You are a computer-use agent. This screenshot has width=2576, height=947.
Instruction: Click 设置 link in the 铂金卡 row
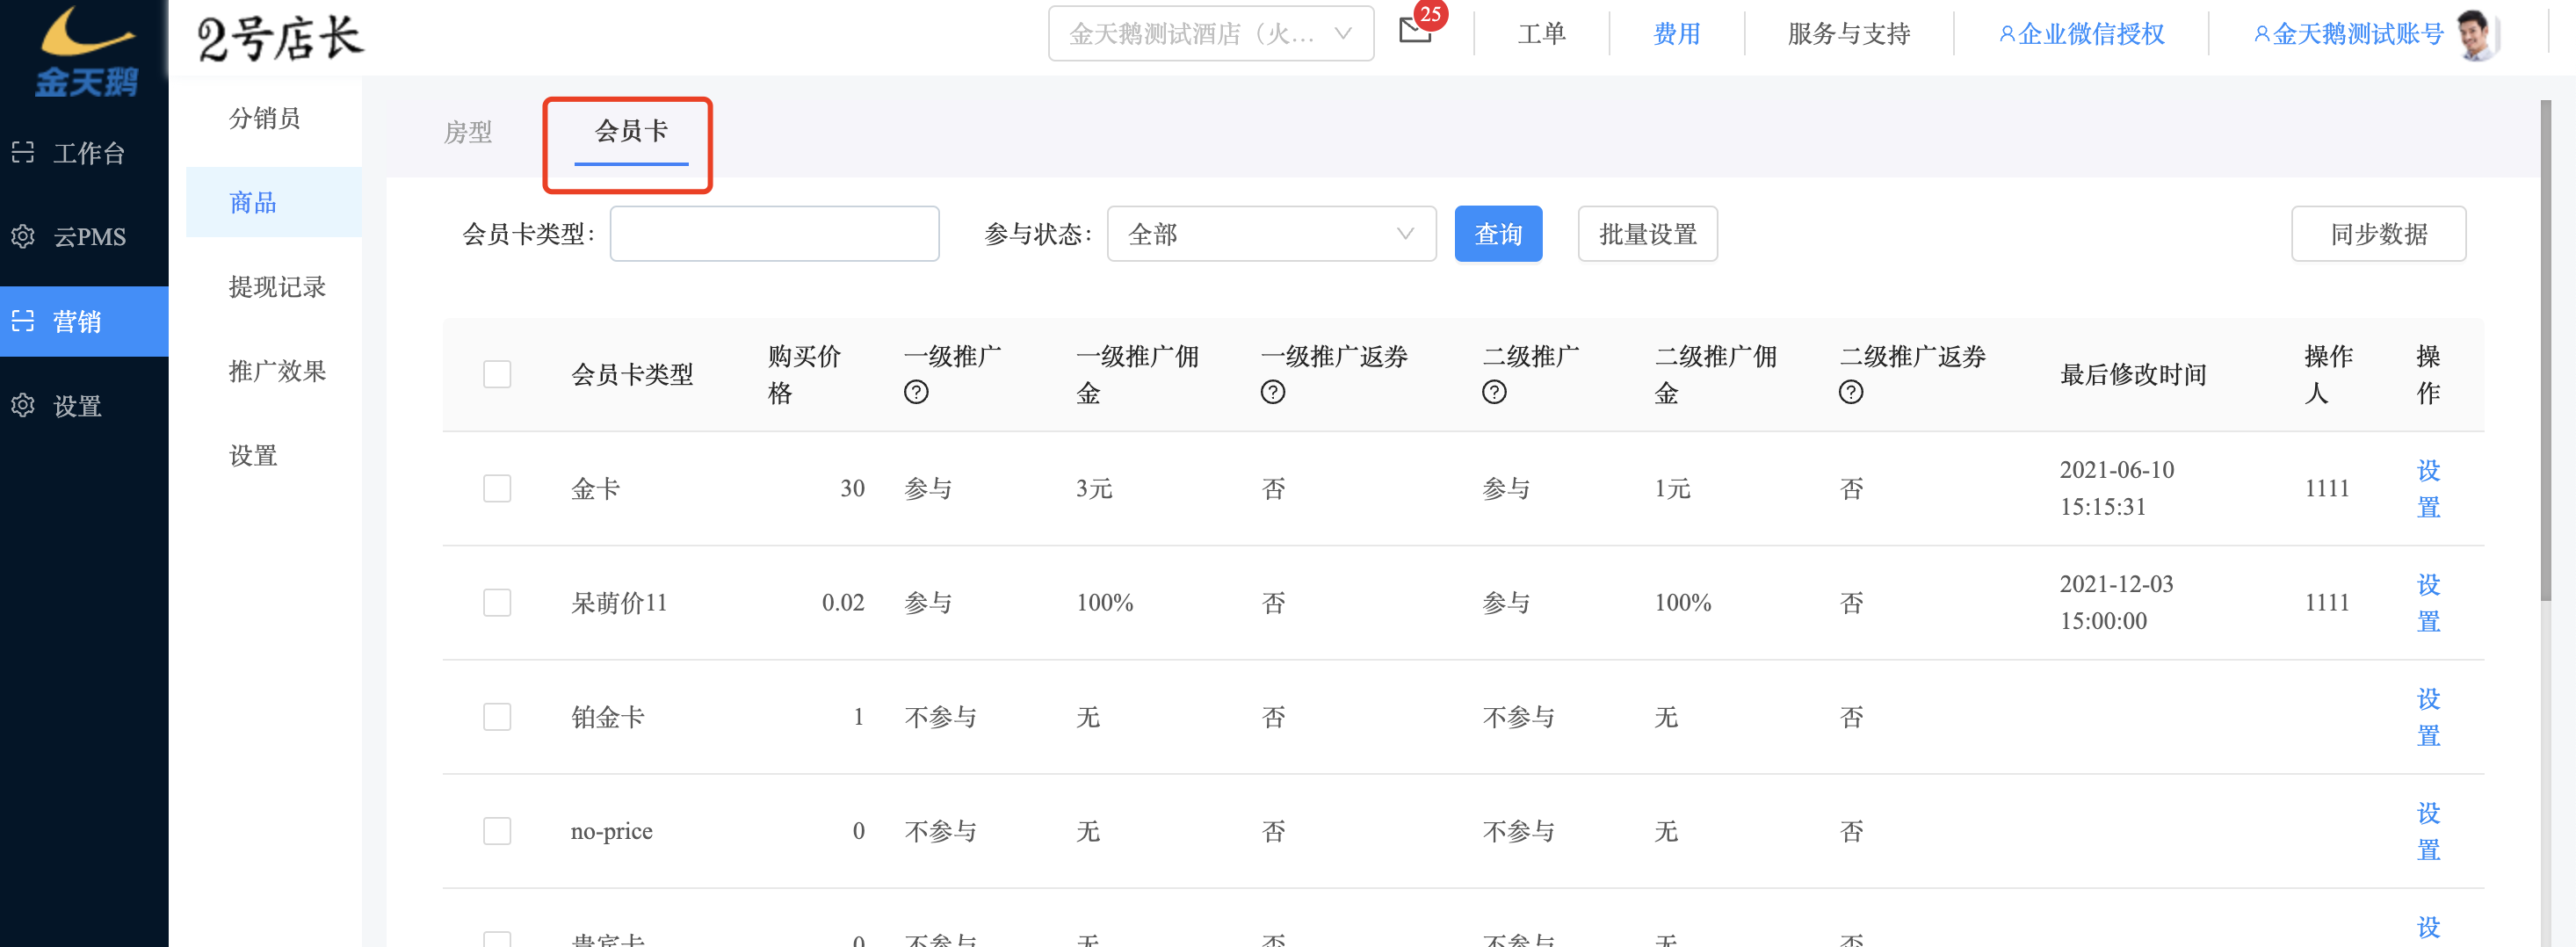point(2428,716)
